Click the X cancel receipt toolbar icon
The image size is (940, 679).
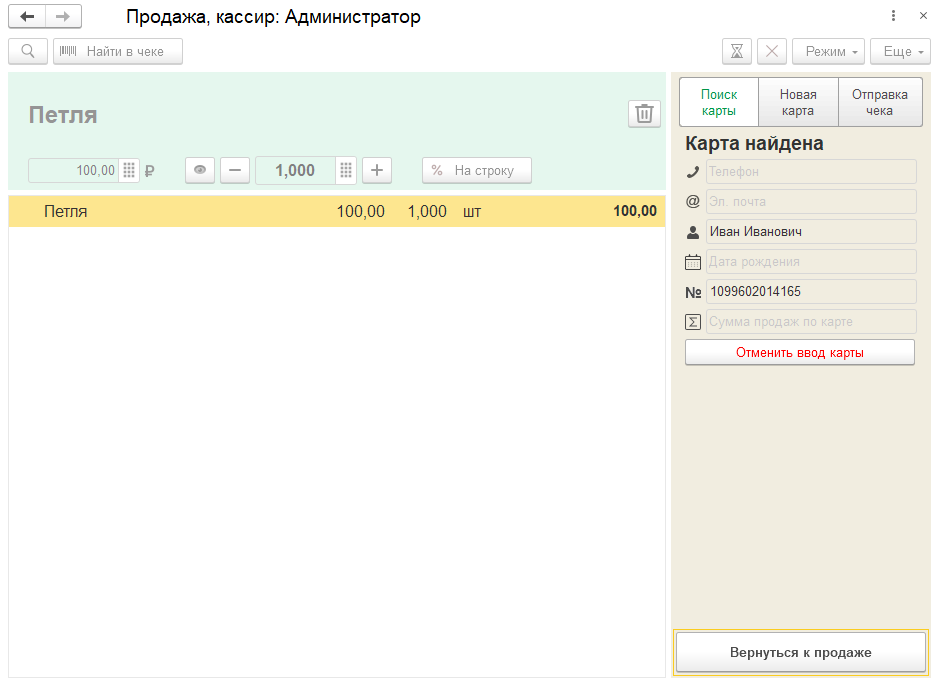coord(772,51)
